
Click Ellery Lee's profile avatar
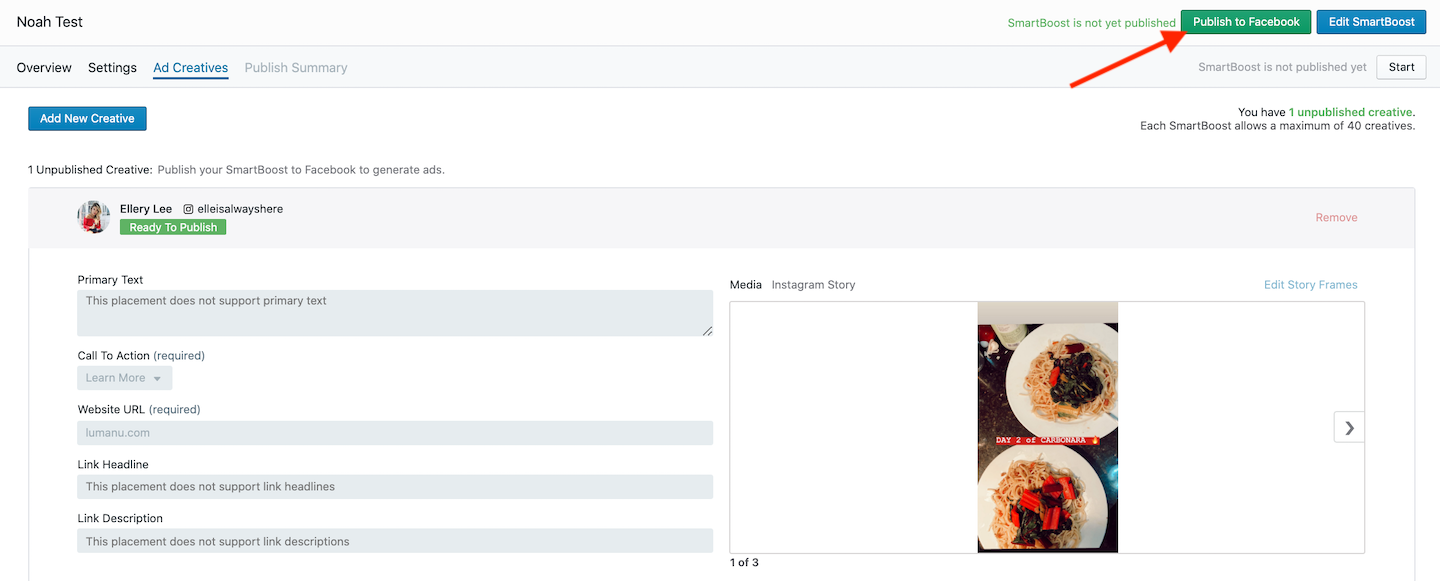(94, 217)
